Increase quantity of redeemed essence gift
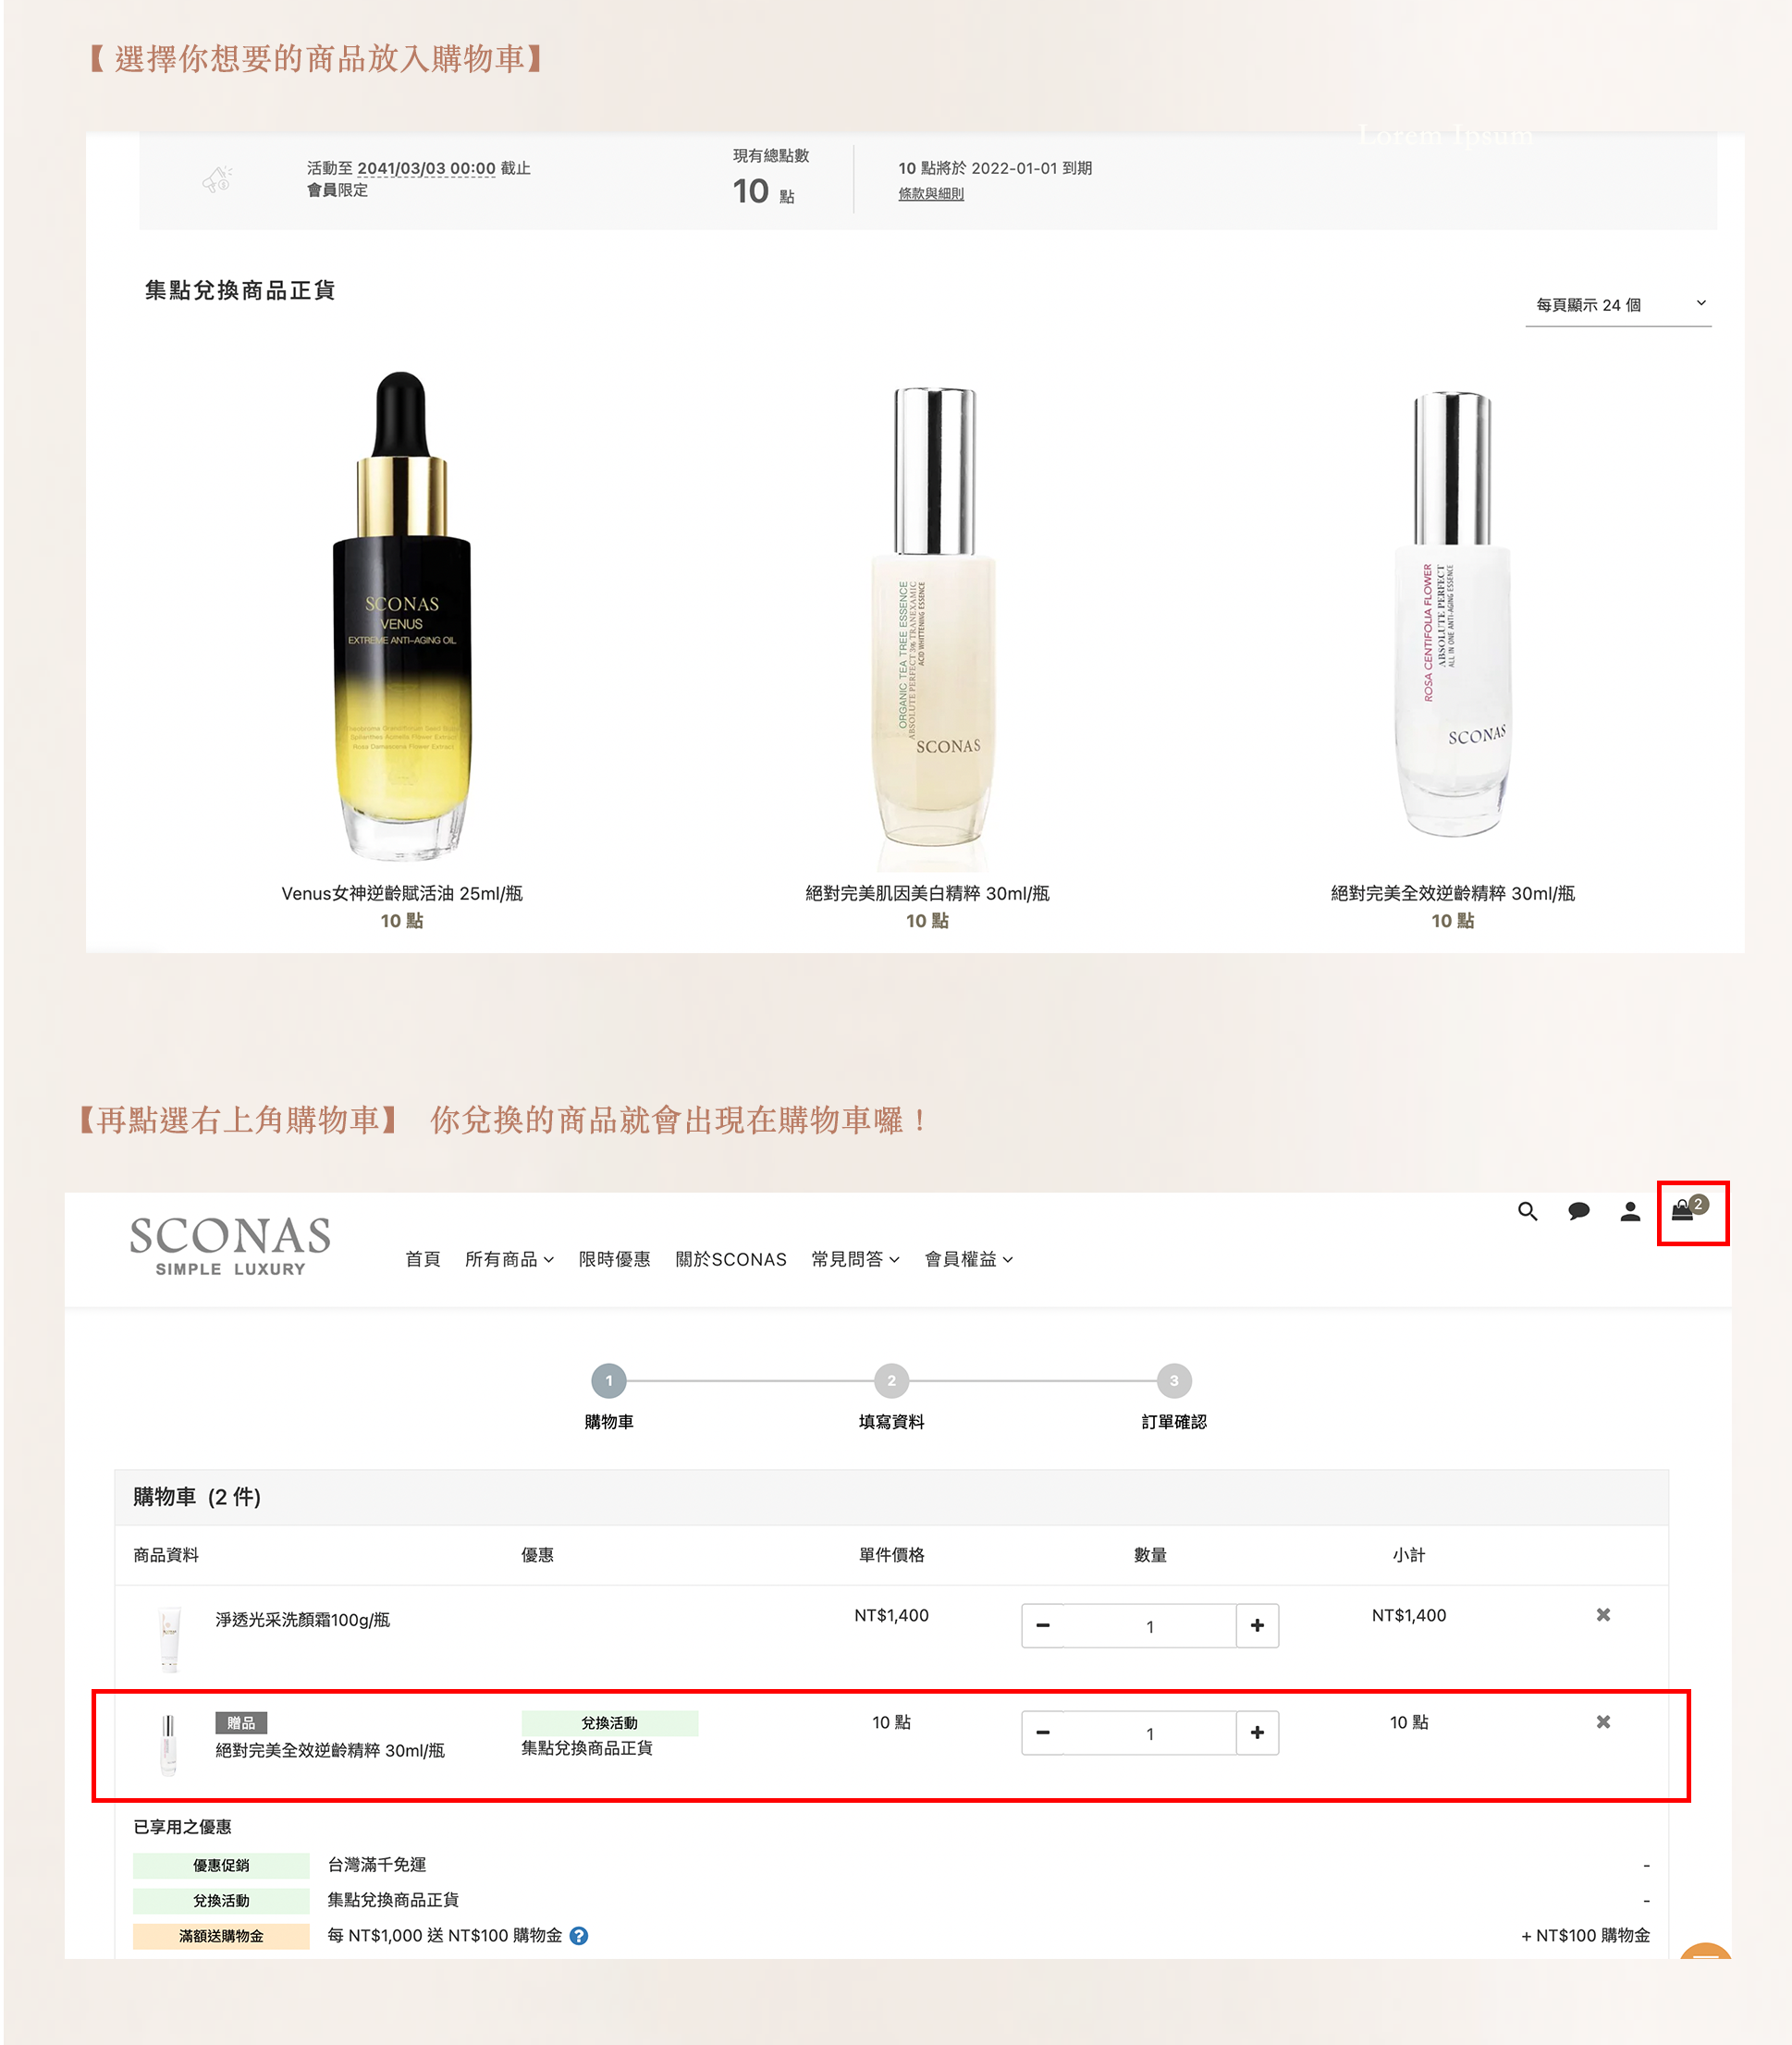 pos(1257,1732)
